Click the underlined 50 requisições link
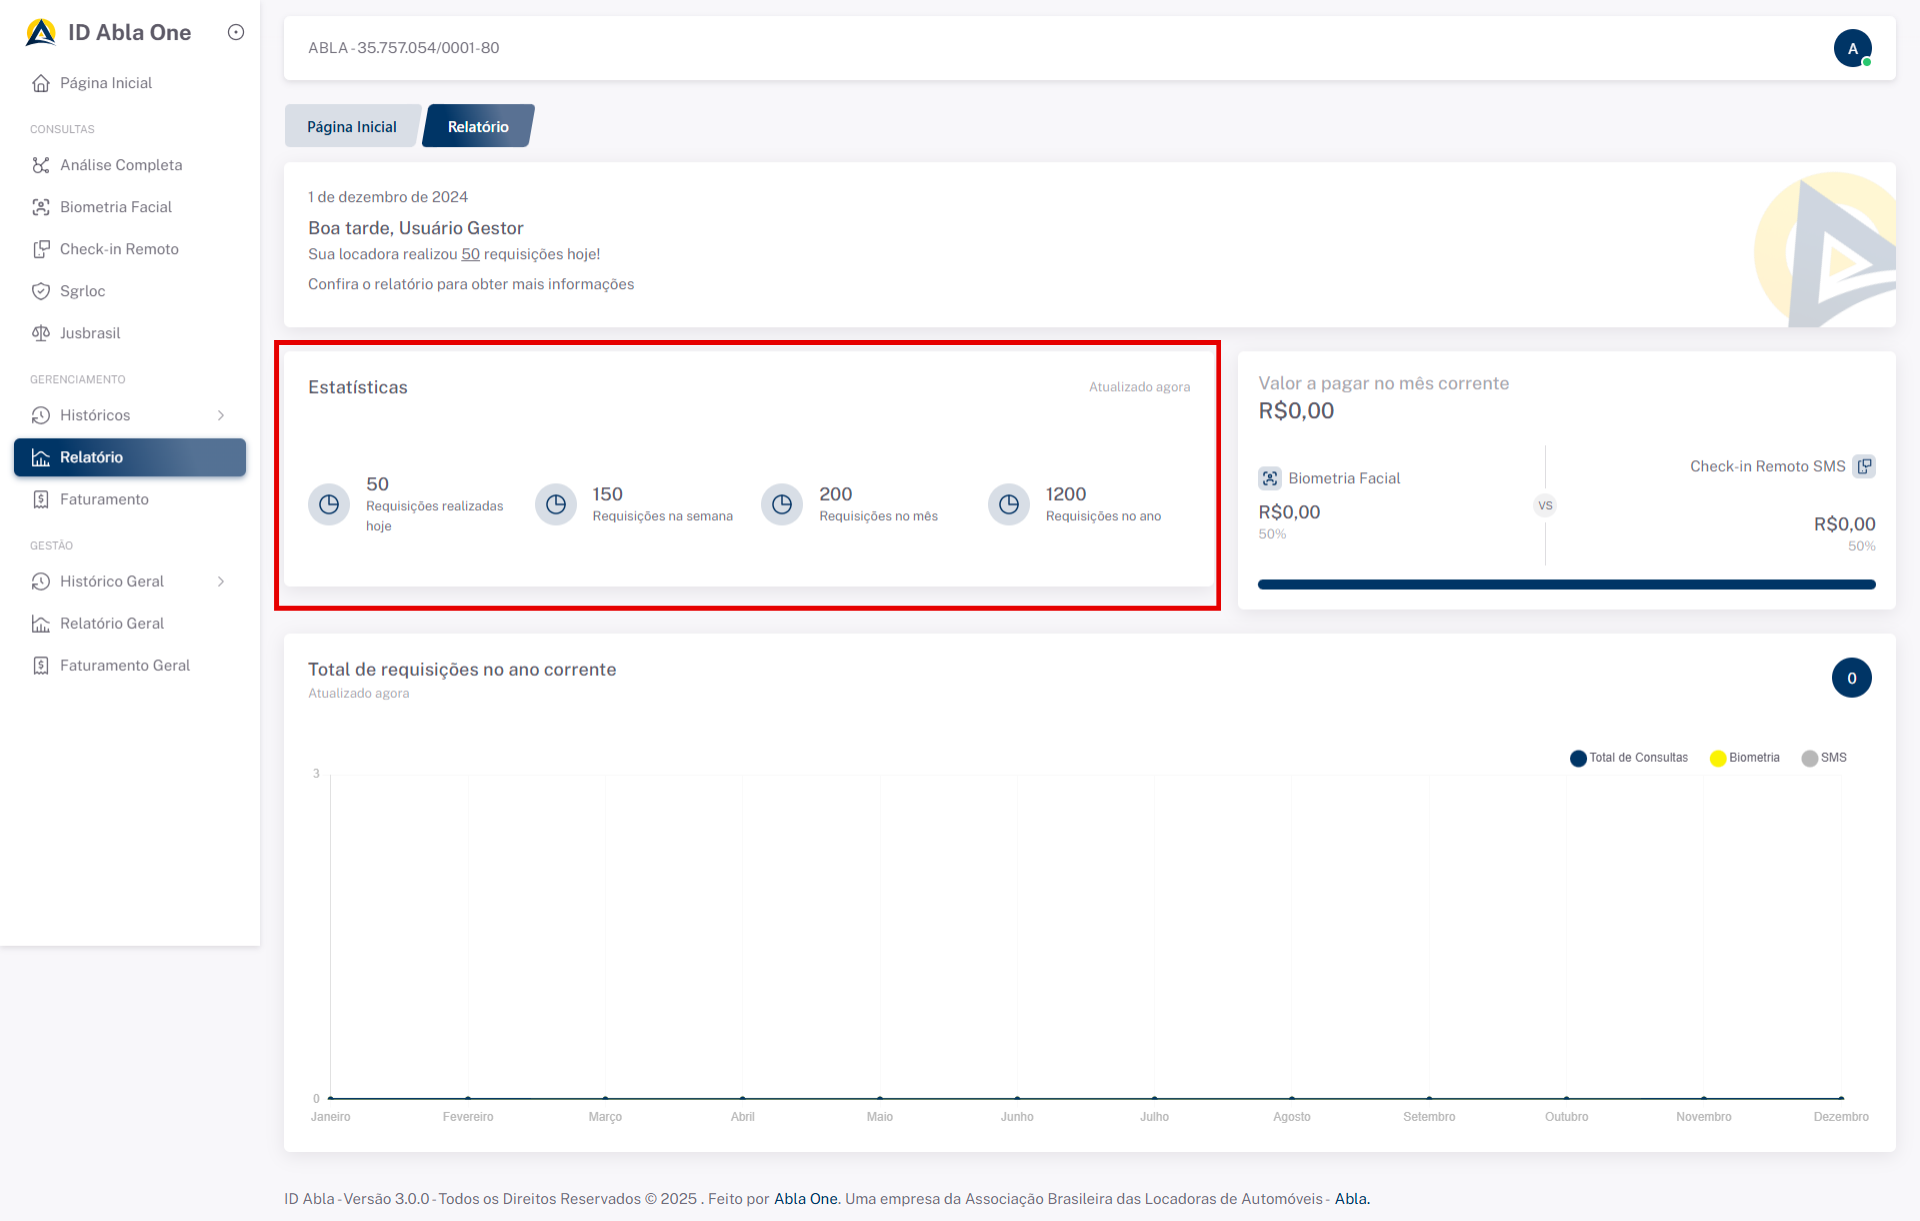The width and height of the screenshot is (1920, 1221). click(470, 254)
